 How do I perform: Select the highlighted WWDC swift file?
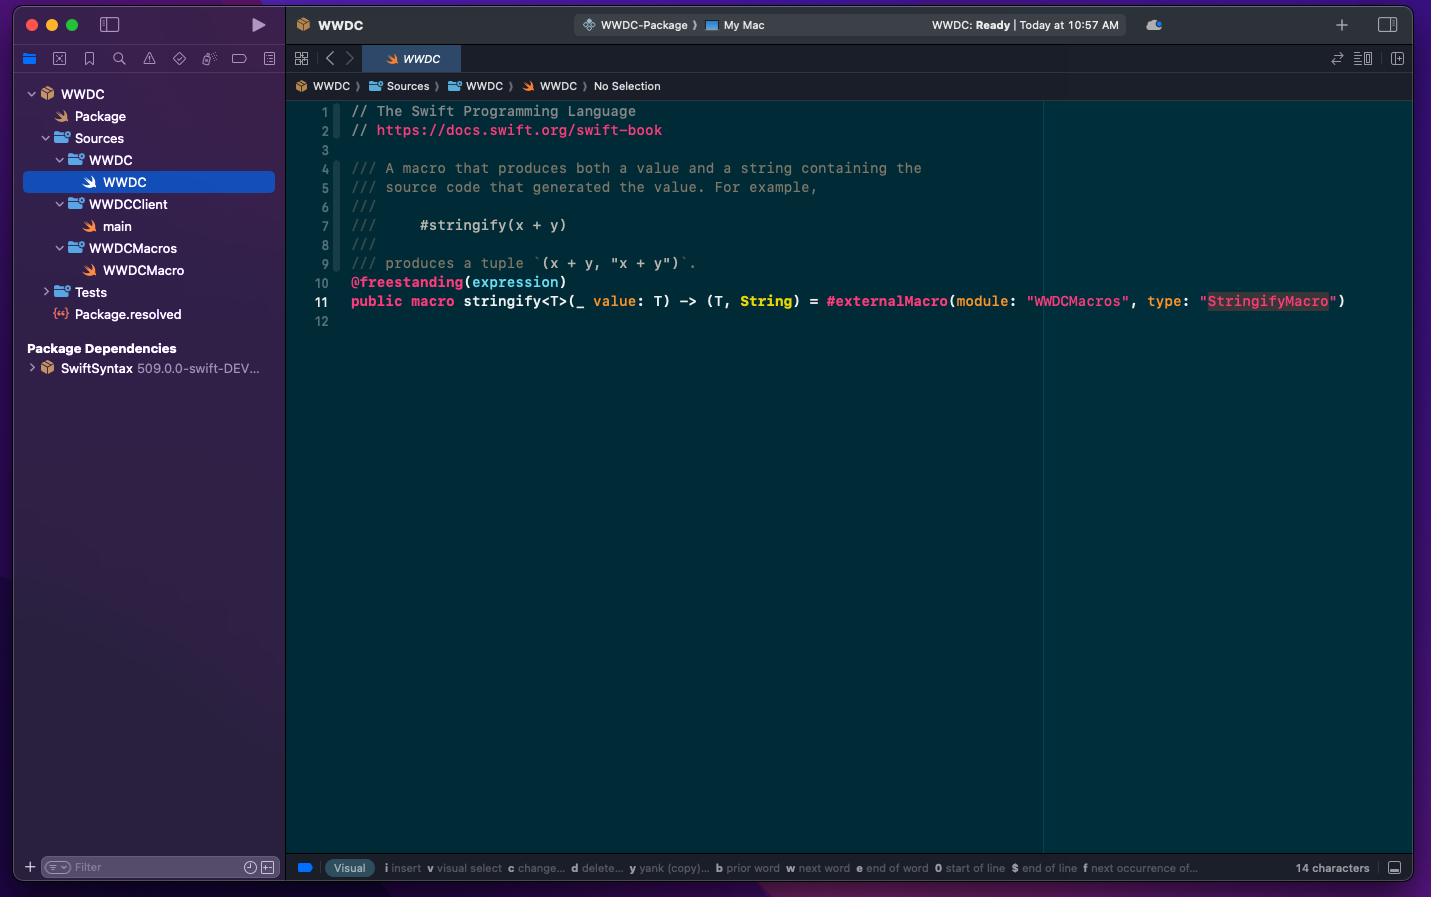149,182
